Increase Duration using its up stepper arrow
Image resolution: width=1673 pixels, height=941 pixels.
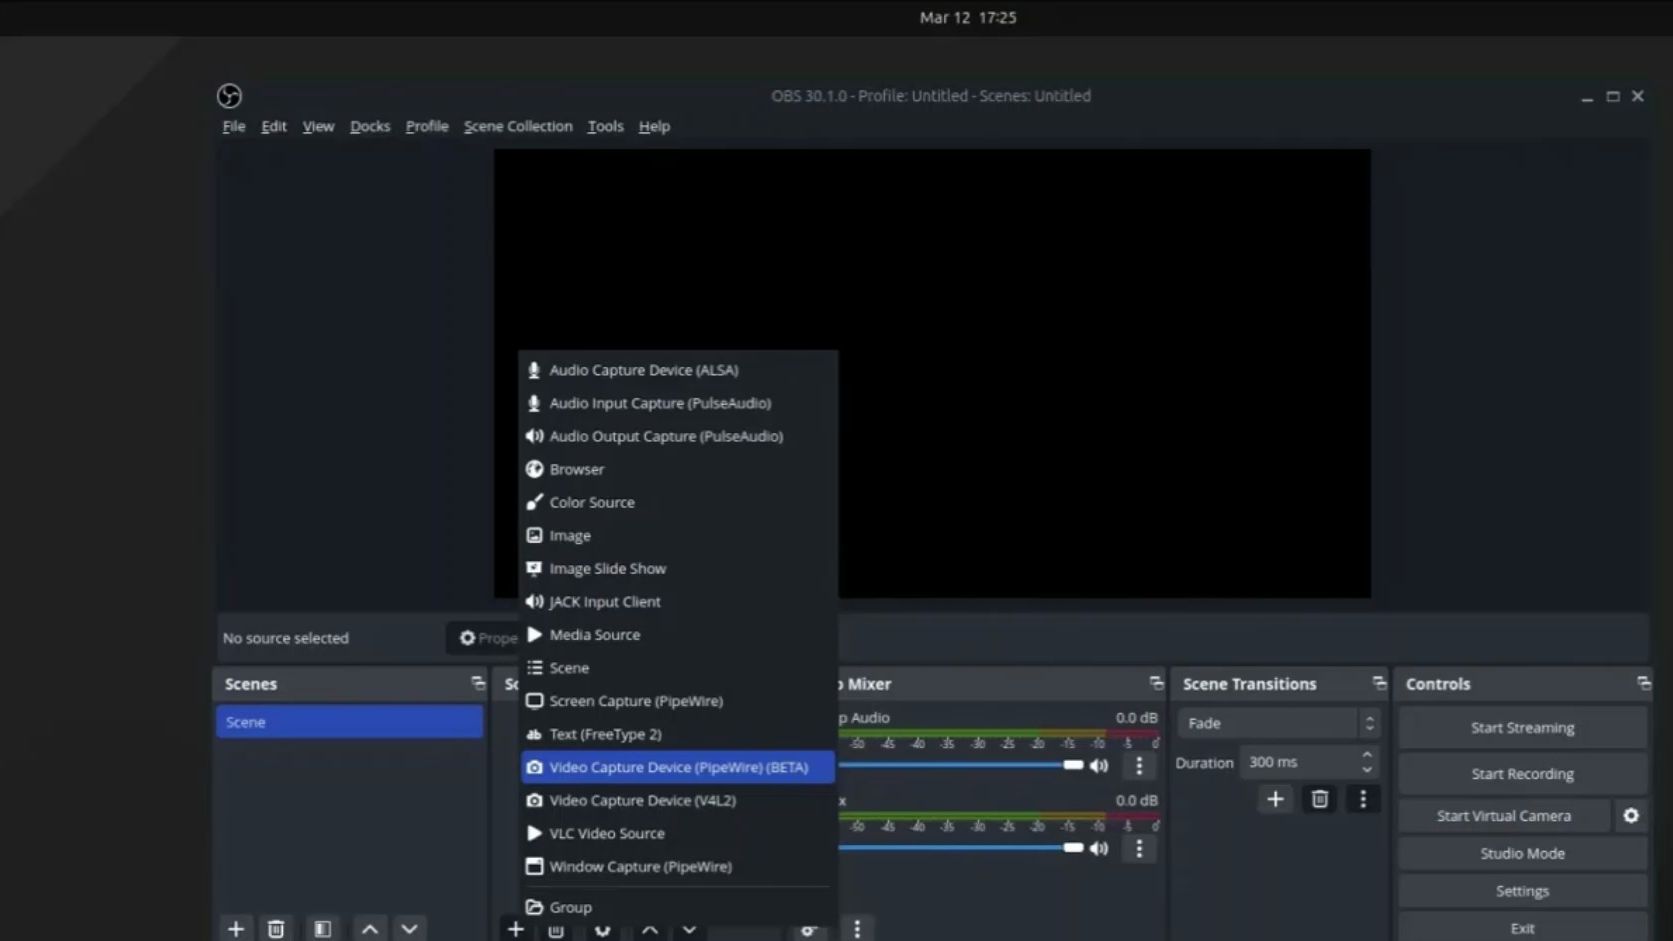1367,755
